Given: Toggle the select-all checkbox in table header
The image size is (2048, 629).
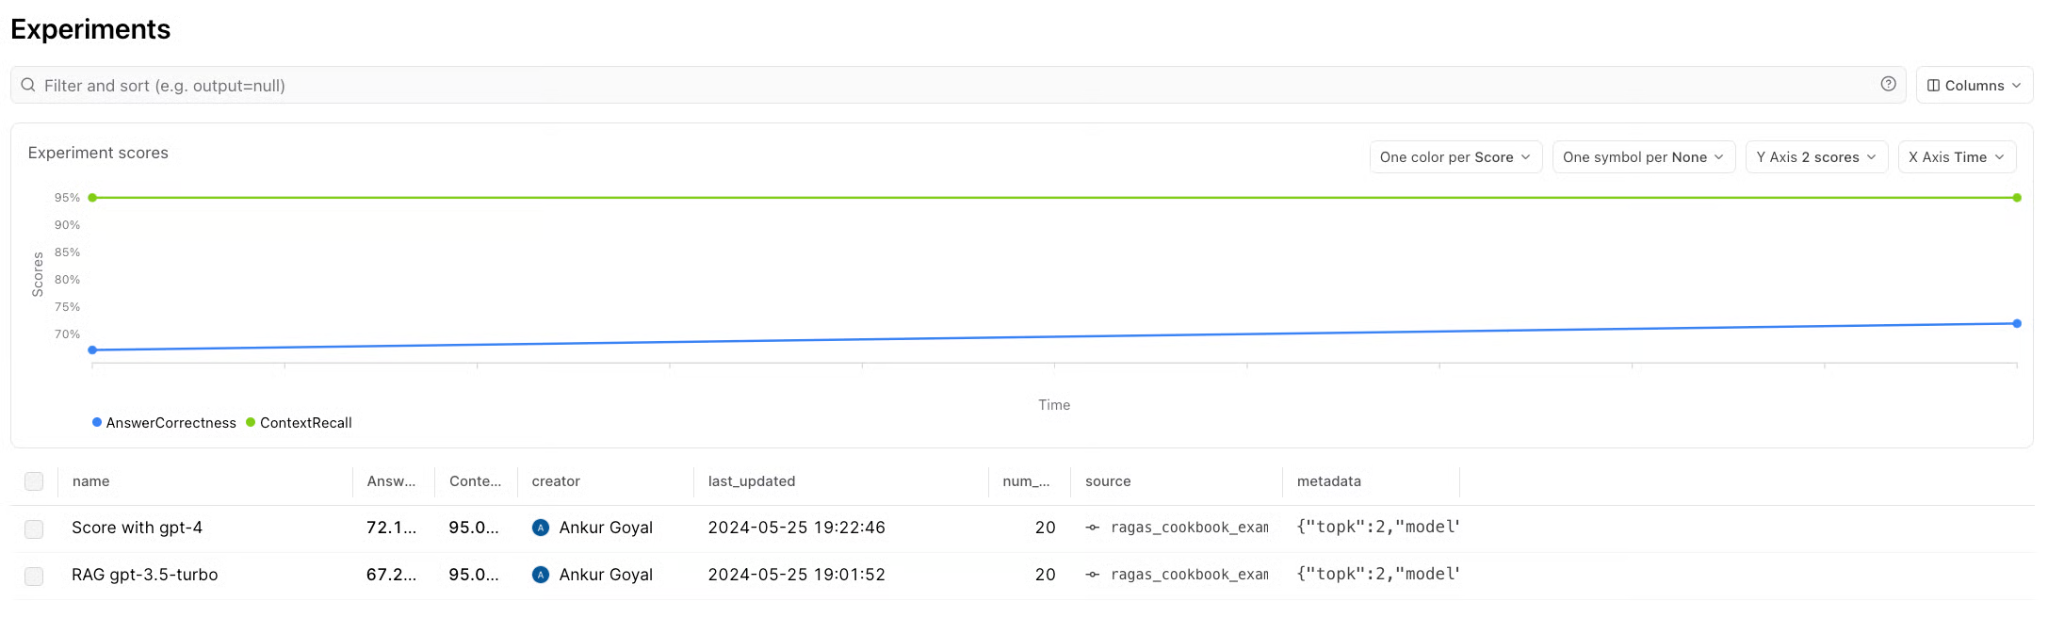Looking at the screenshot, I should [34, 481].
